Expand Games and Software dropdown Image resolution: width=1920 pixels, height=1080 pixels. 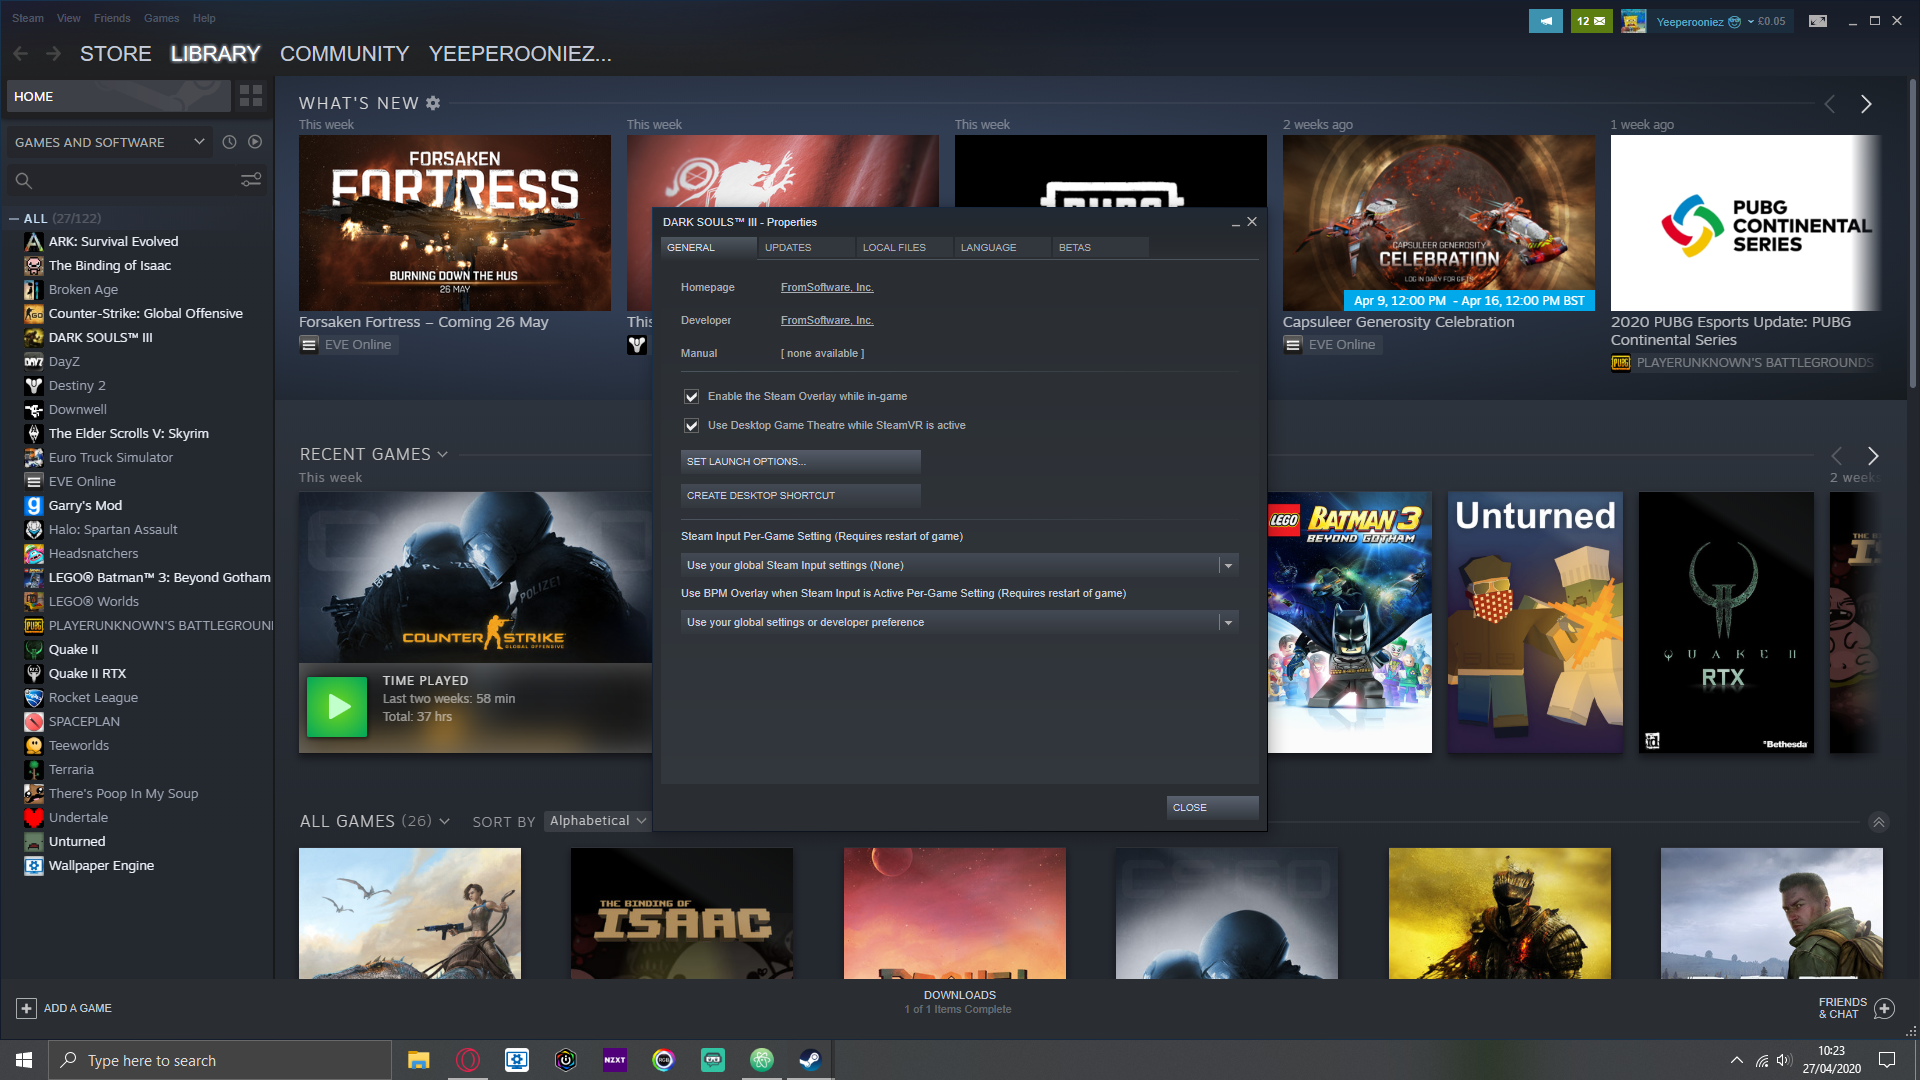pyautogui.click(x=198, y=142)
